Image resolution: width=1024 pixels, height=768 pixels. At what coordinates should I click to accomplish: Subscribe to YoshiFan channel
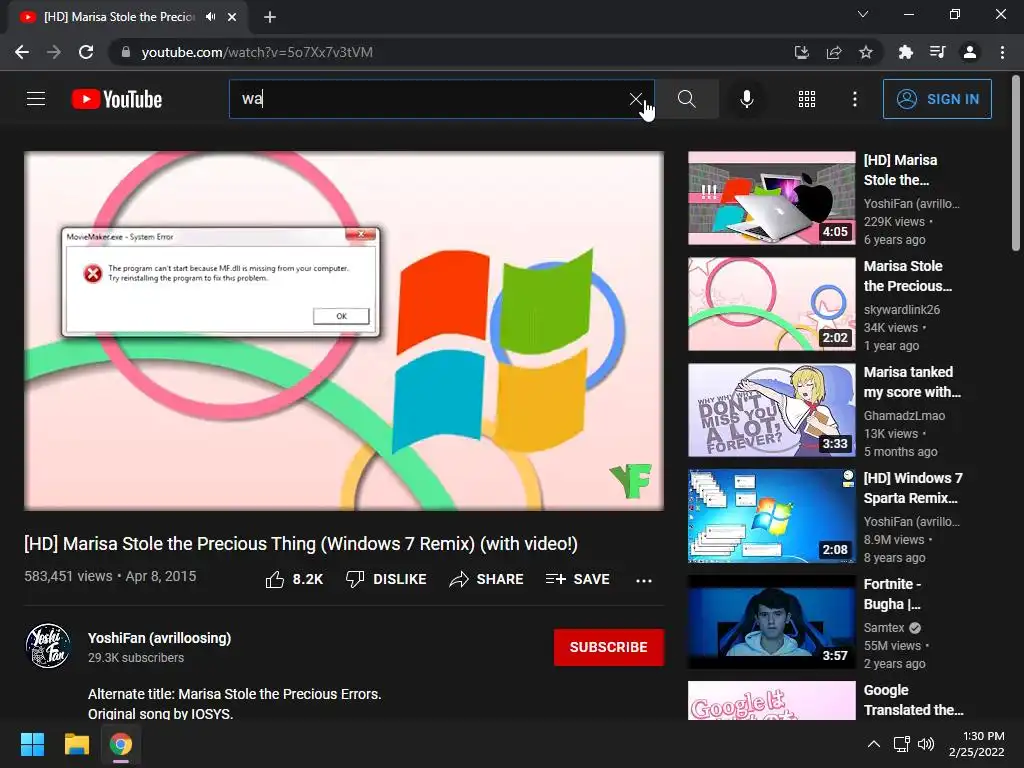point(609,647)
